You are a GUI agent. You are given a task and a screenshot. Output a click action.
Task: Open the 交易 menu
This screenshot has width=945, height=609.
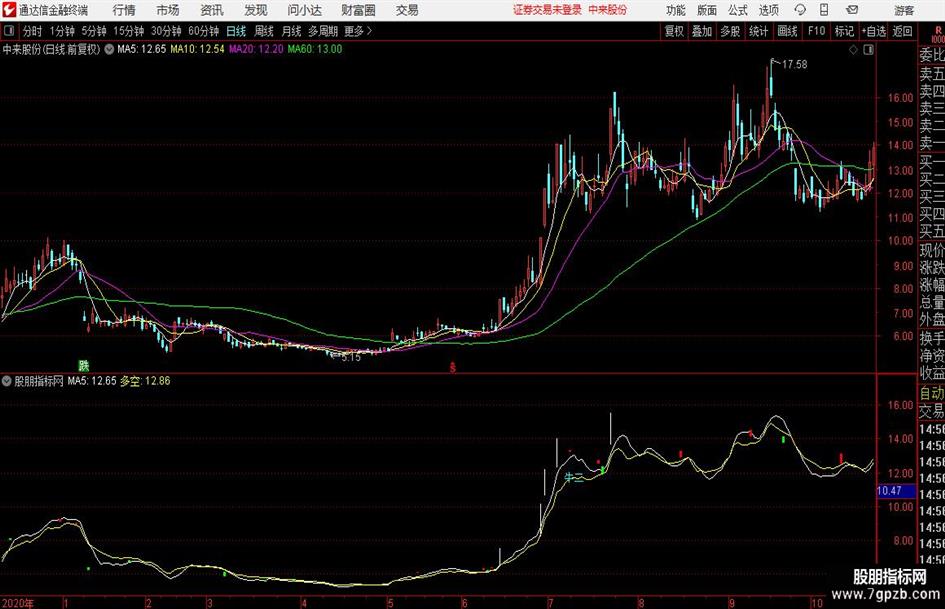coord(407,10)
